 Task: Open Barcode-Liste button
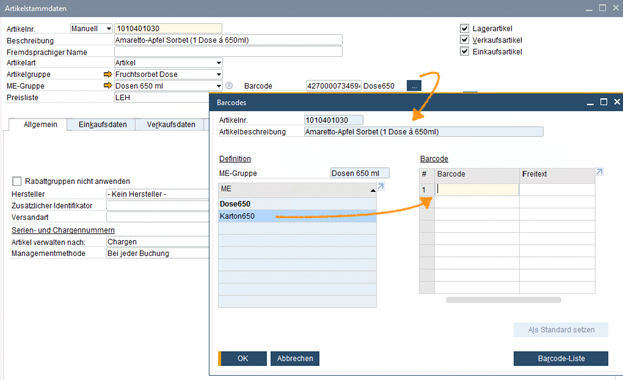(561, 359)
